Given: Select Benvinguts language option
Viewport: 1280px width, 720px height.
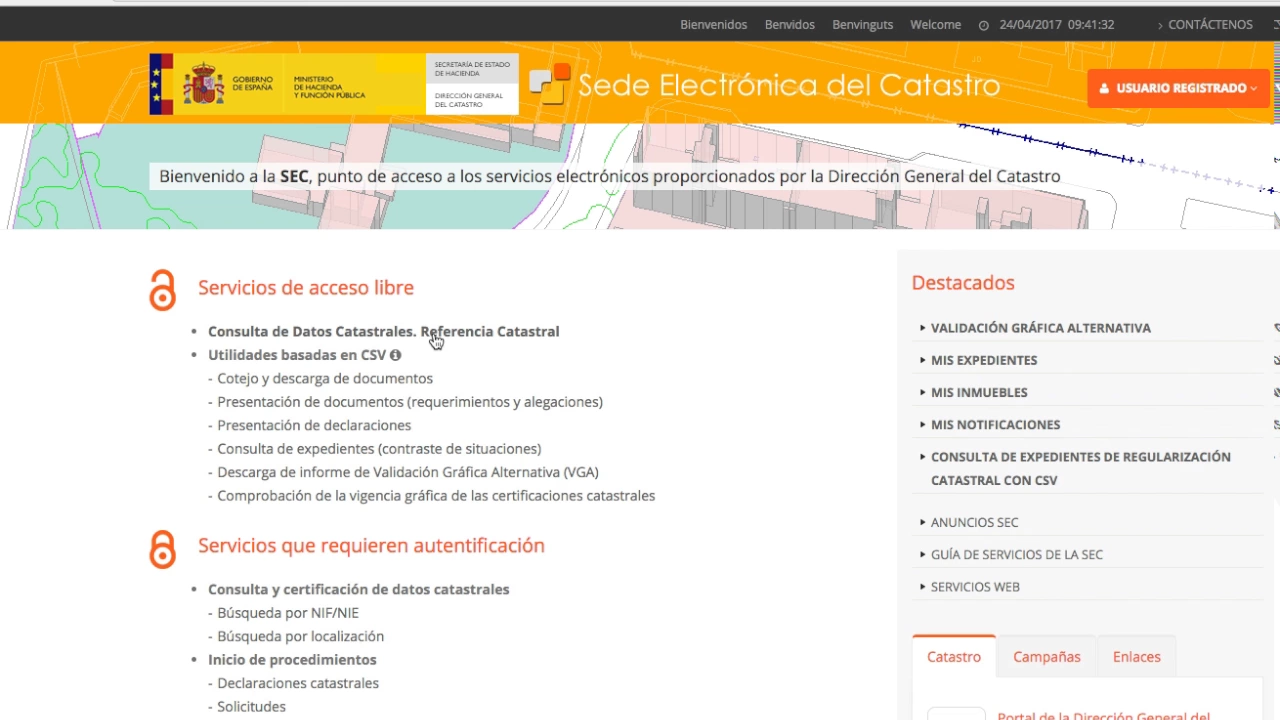Looking at the screenshot, I should click(863, 25).
